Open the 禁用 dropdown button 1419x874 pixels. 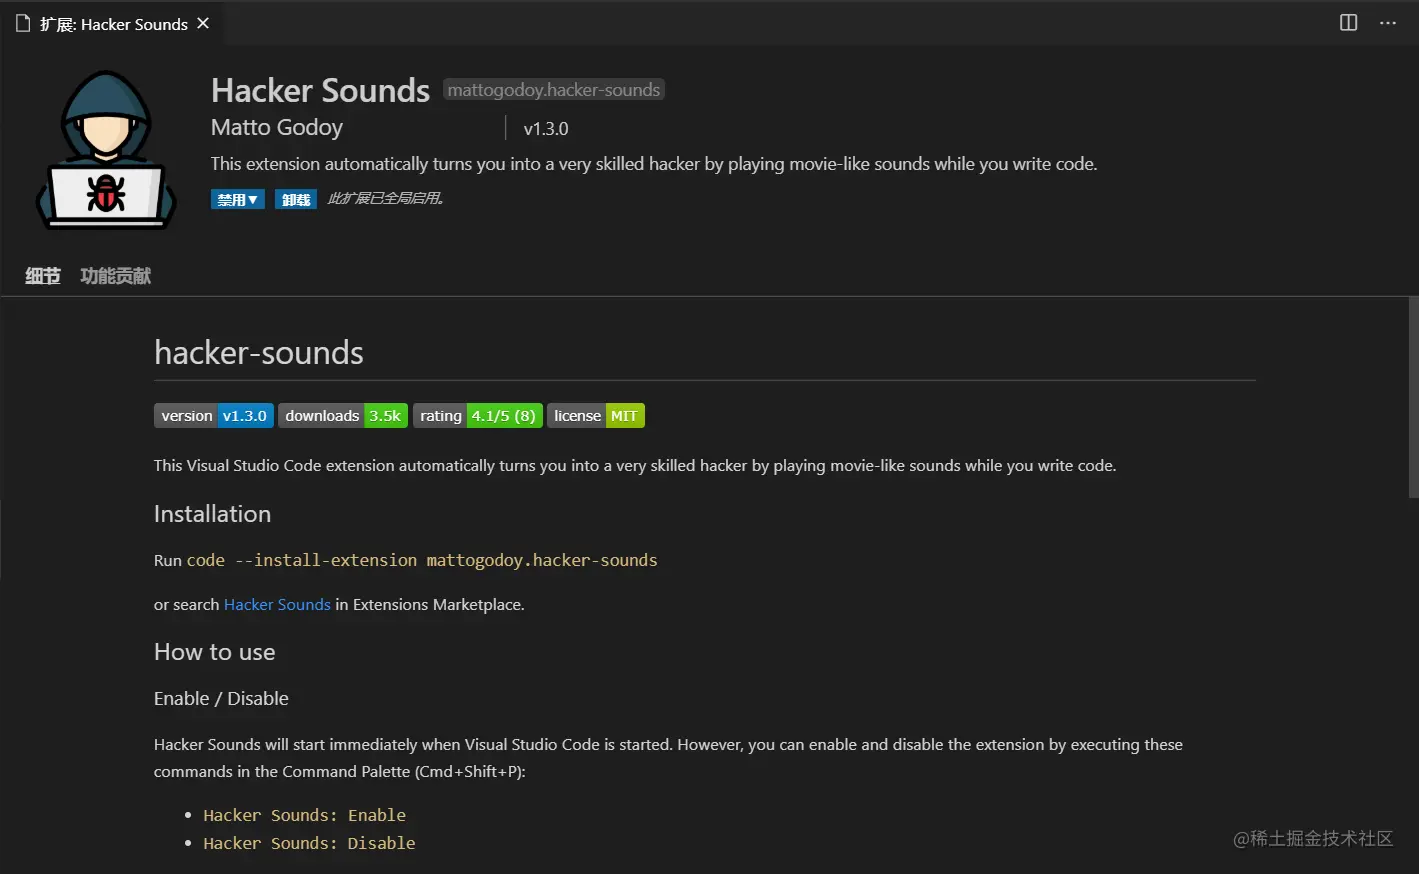click(x=238, y=199)
